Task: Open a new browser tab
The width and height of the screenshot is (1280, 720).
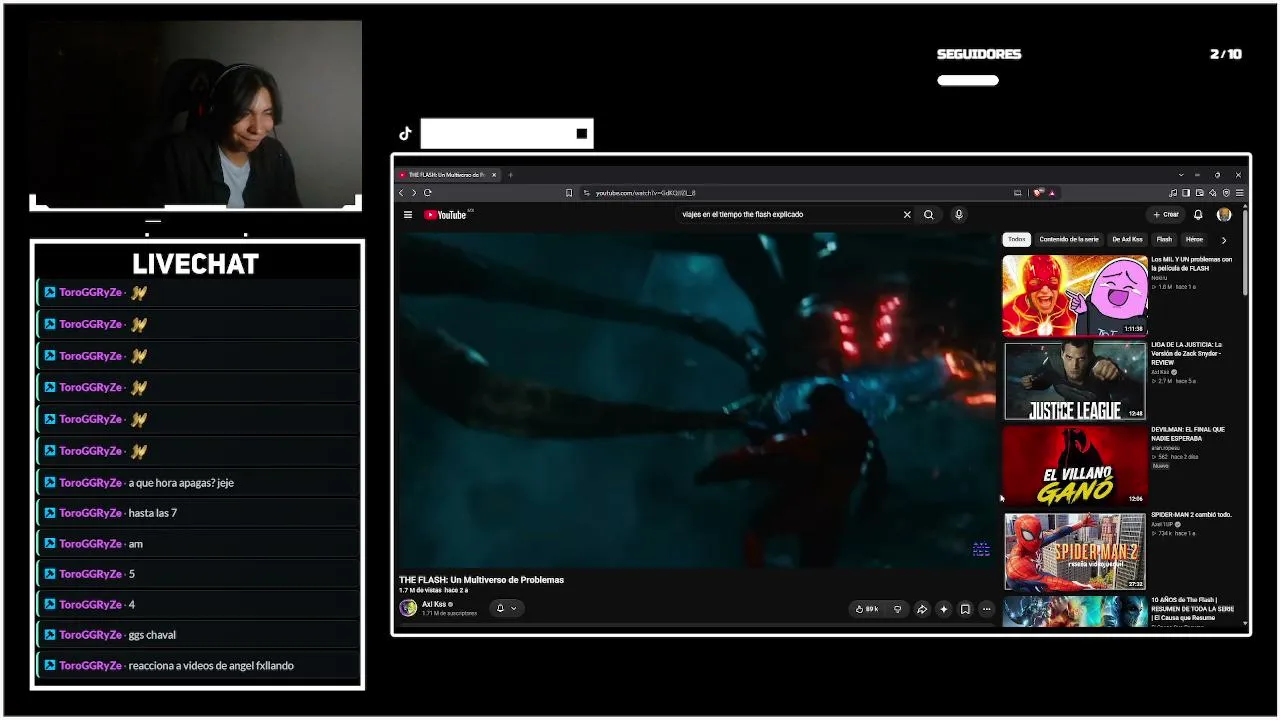Action: coord(510,175)
